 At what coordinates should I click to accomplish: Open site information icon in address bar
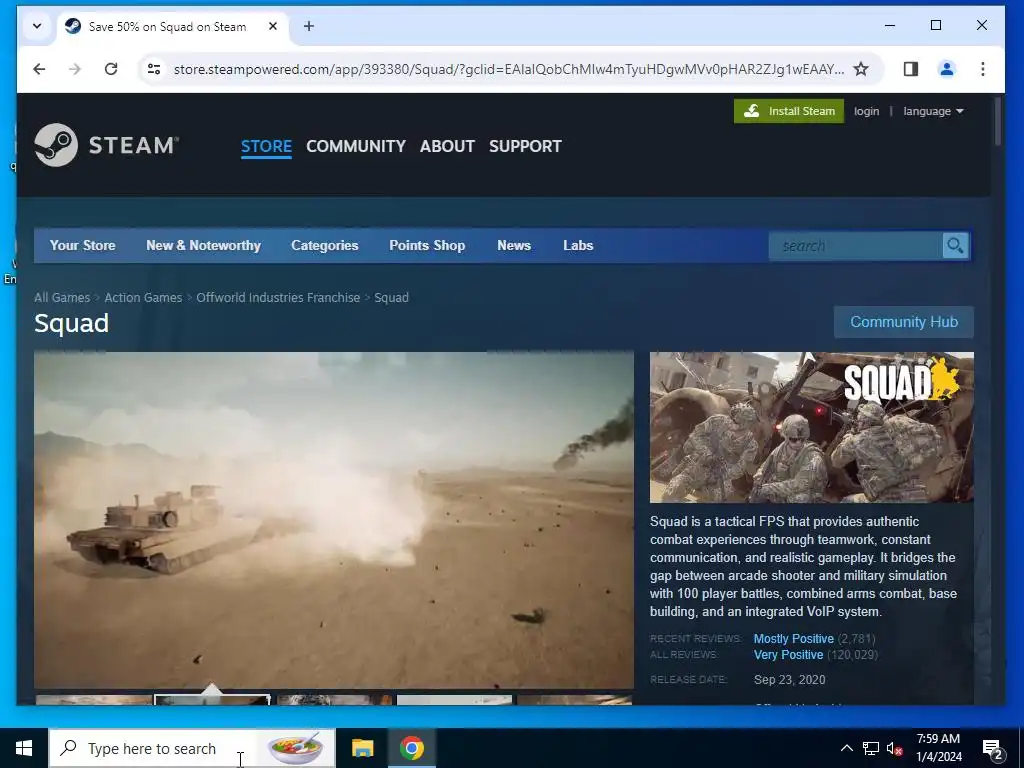[154, 69]
